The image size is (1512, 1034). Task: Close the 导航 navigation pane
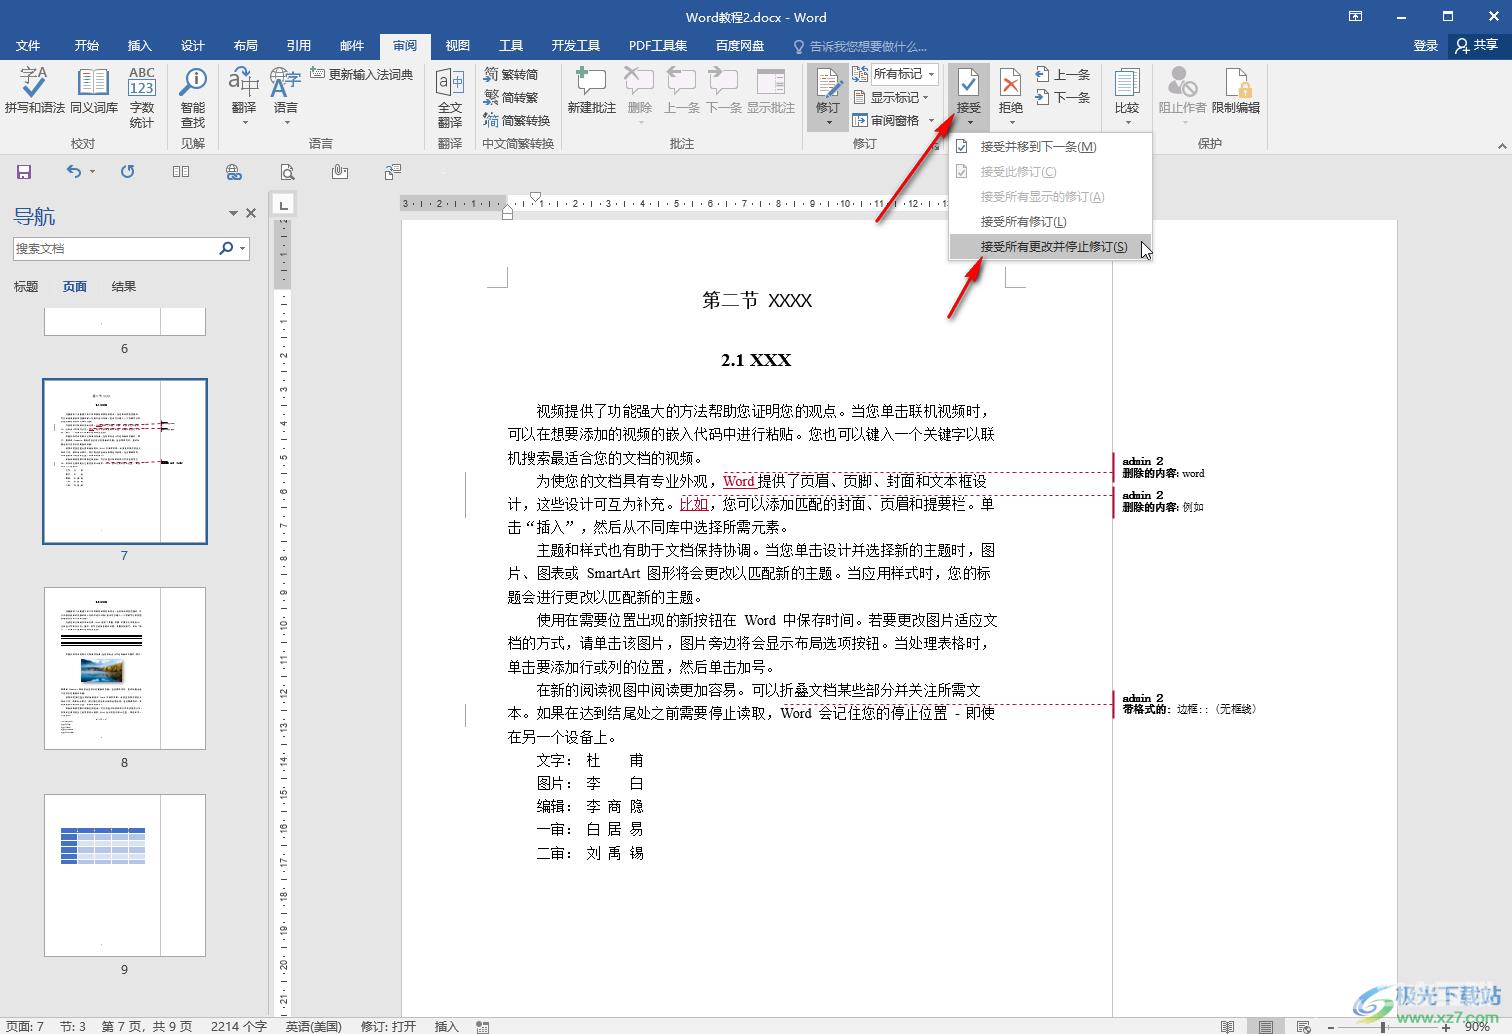coord(251,213)
